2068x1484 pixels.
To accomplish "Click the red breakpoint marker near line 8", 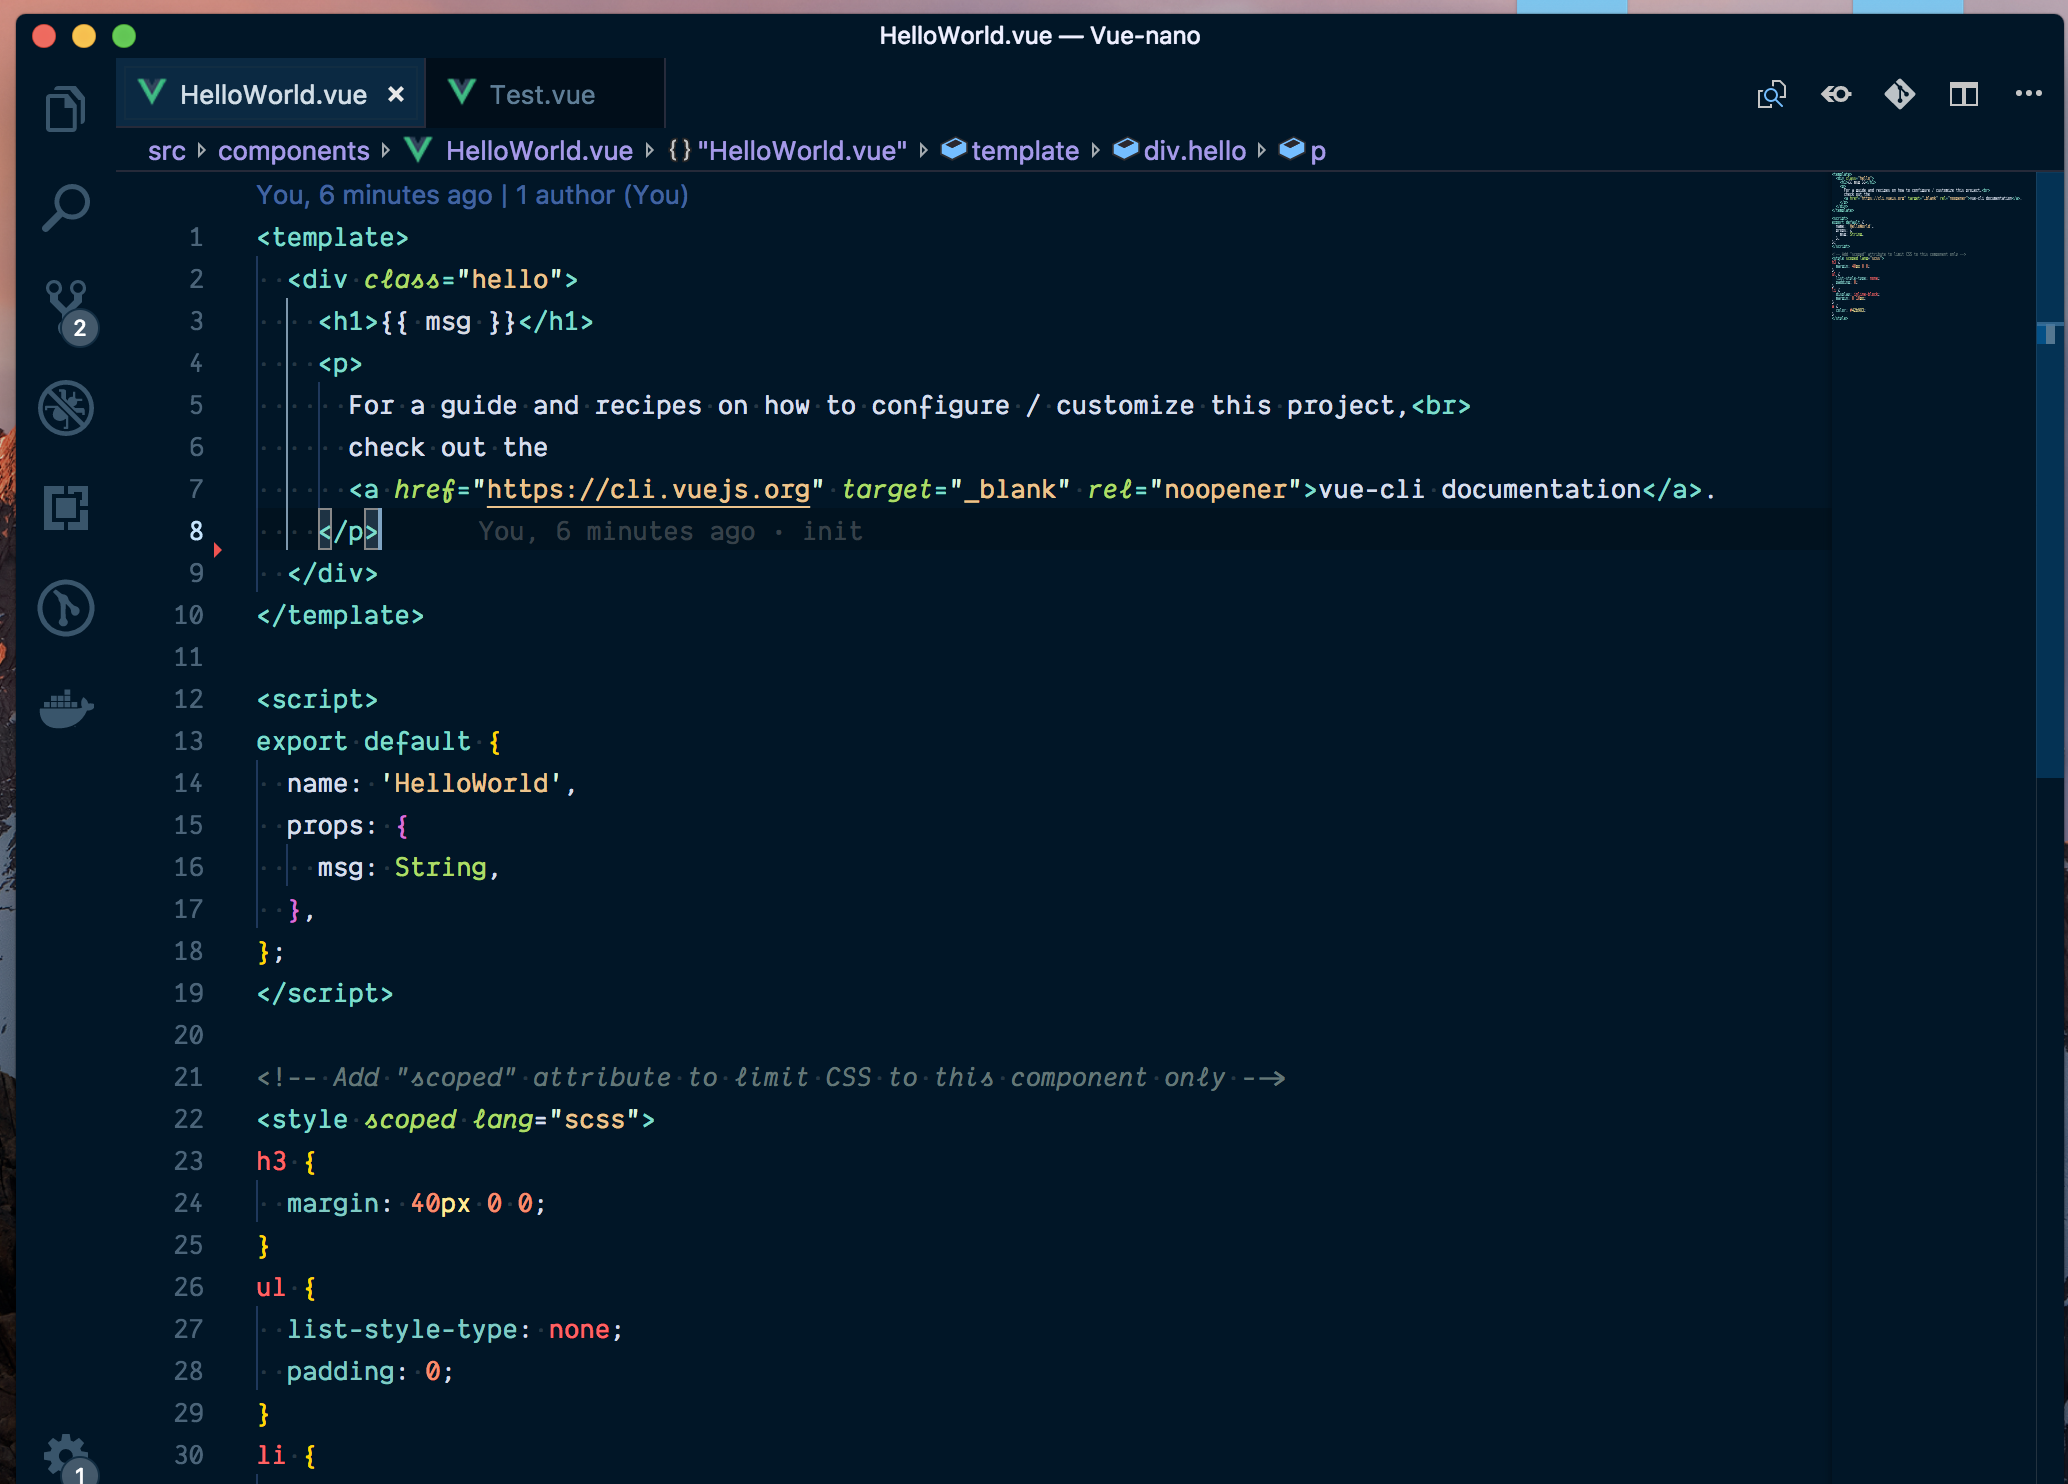I will pos(217,549).
